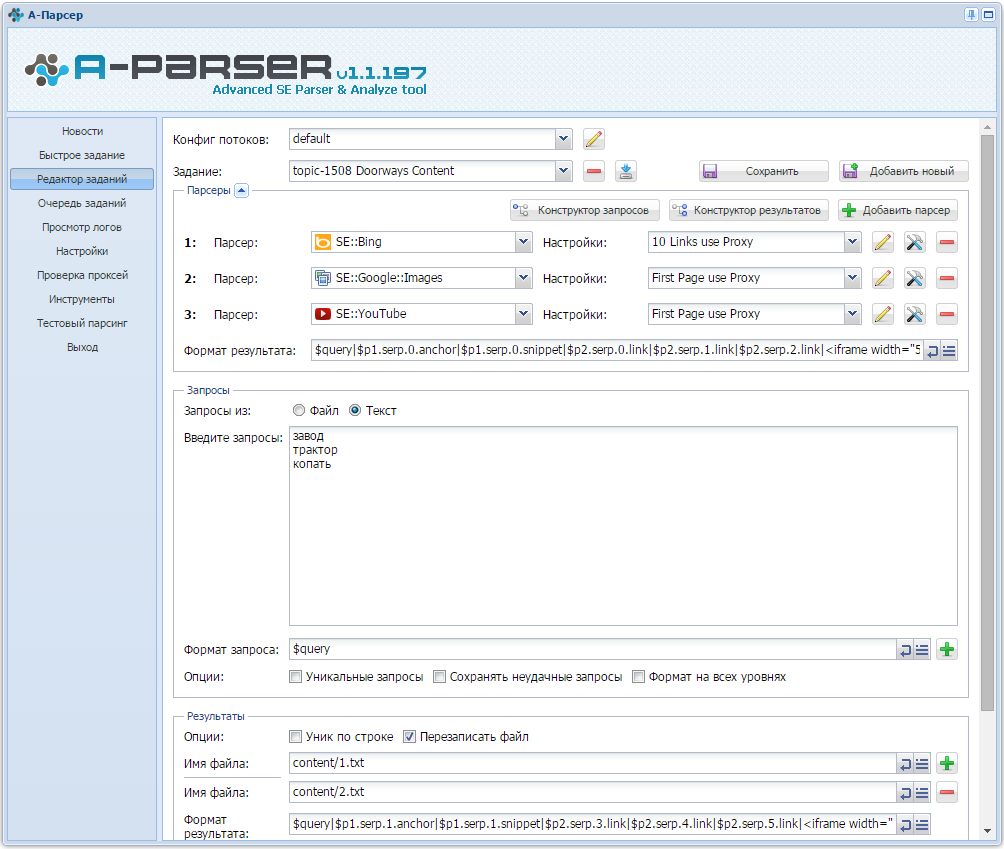Edit the thread config with pencil icon

594,139
